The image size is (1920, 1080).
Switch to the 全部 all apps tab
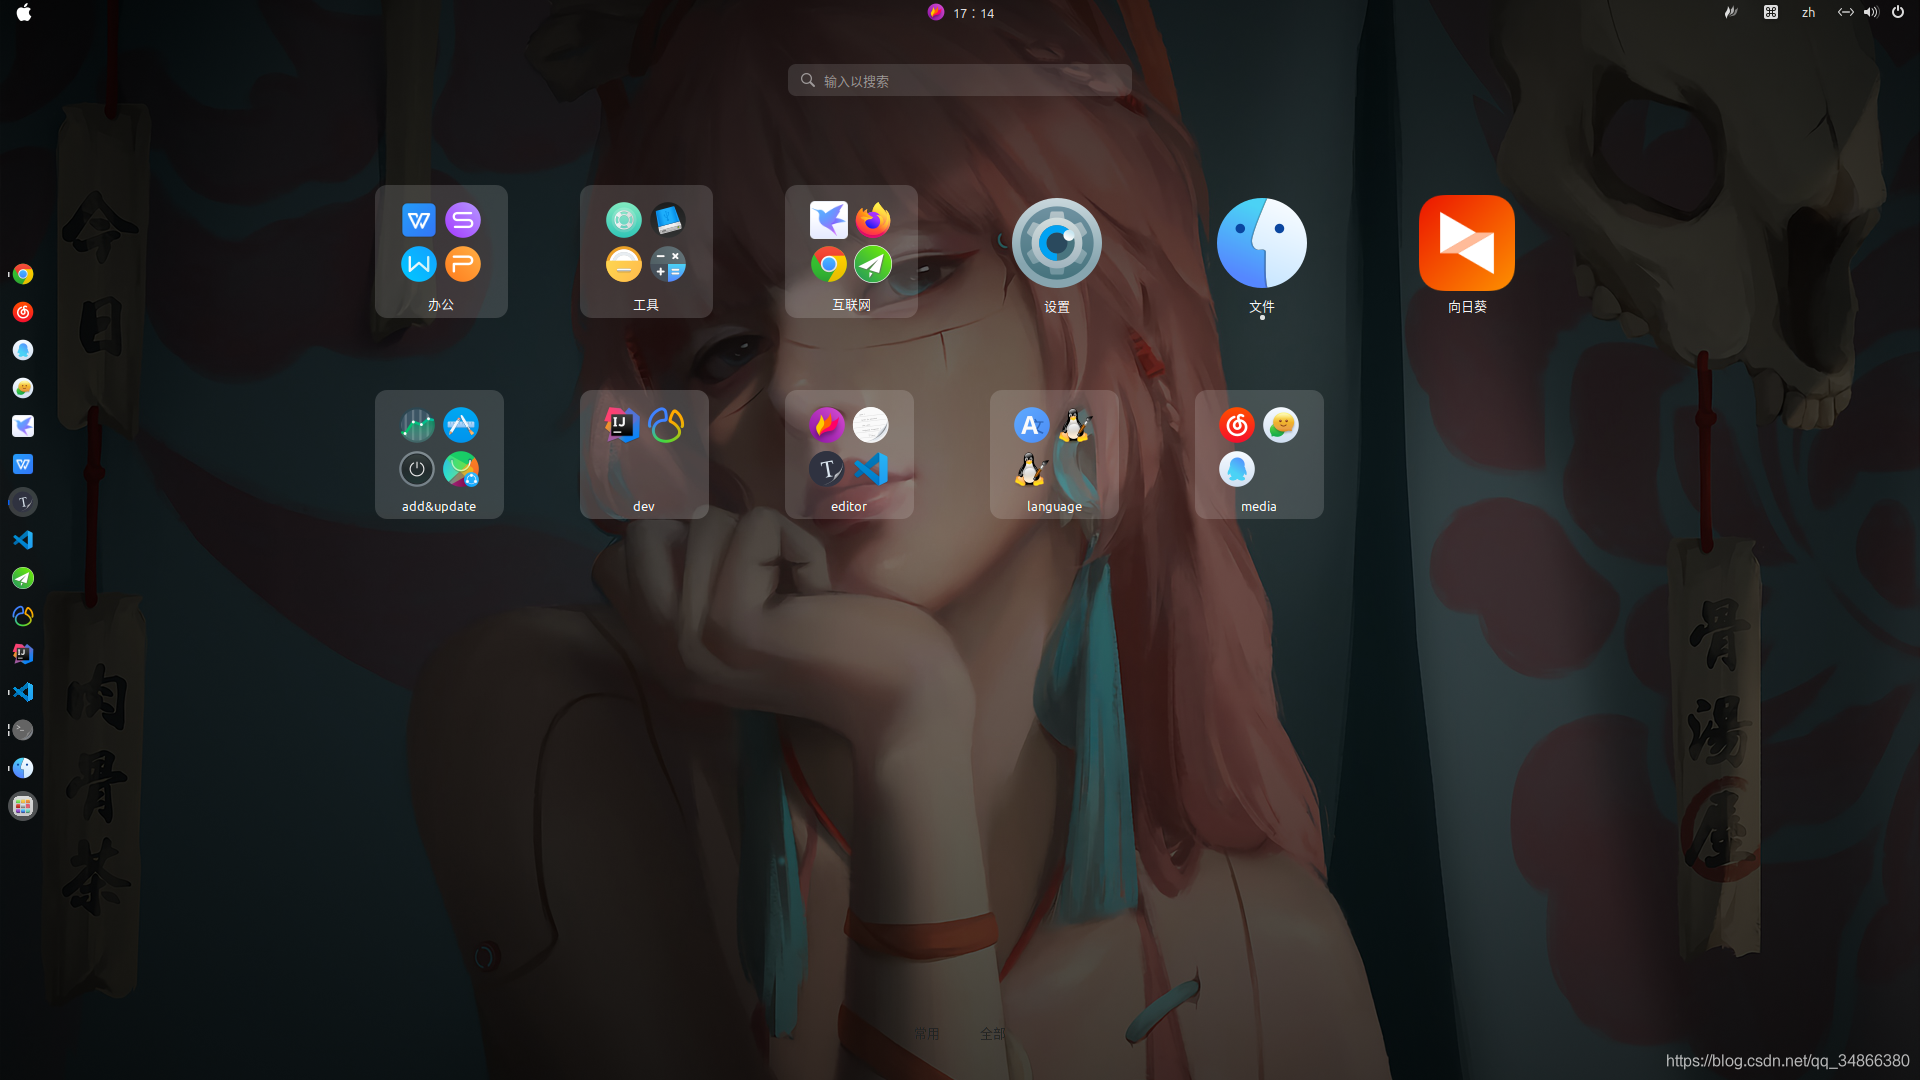tap(992, 1033)
